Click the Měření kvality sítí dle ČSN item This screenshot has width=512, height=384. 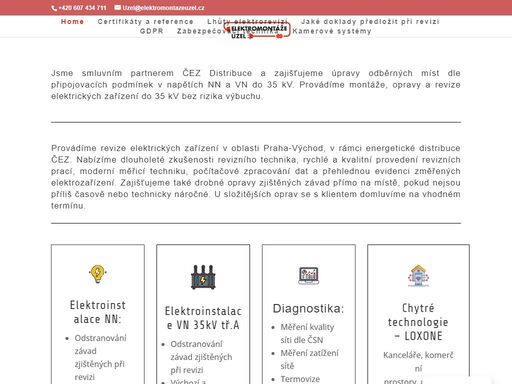[x=307, y=334]
